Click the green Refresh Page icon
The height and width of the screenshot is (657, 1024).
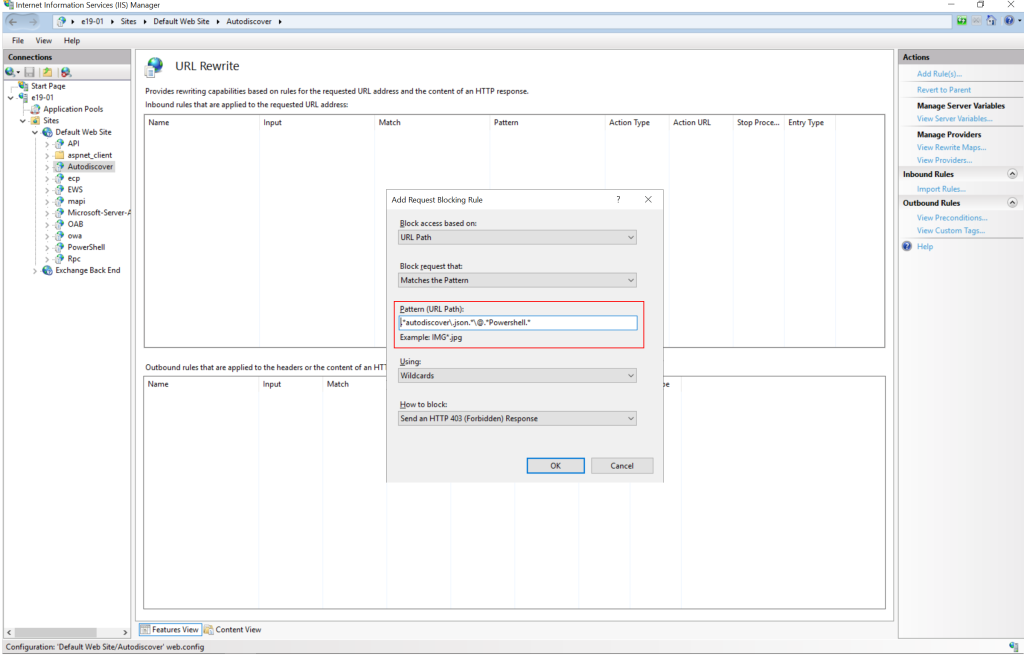point(961,21)
